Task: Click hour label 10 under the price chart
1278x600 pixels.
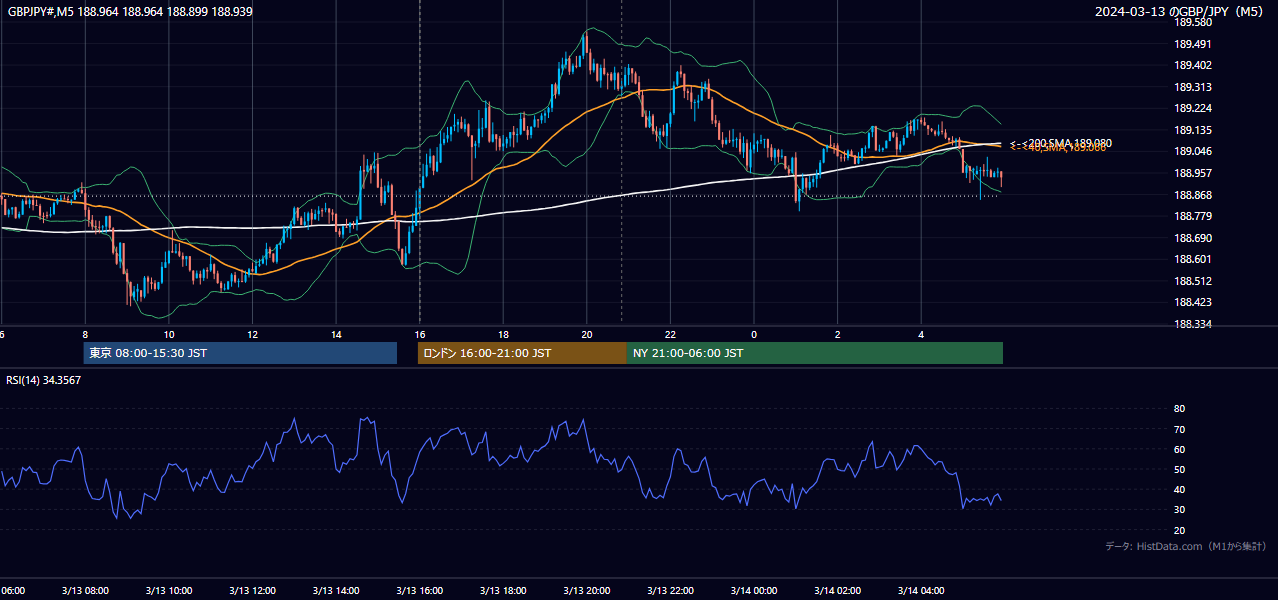Action: click(169, 334)
